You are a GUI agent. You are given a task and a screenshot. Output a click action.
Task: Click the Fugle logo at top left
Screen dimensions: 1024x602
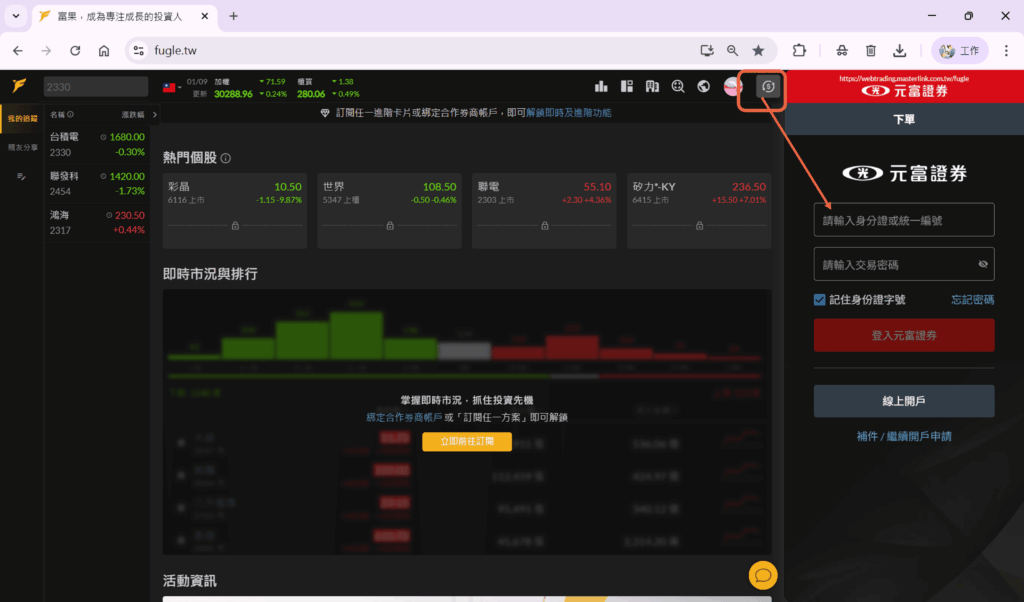pos(19,86)
